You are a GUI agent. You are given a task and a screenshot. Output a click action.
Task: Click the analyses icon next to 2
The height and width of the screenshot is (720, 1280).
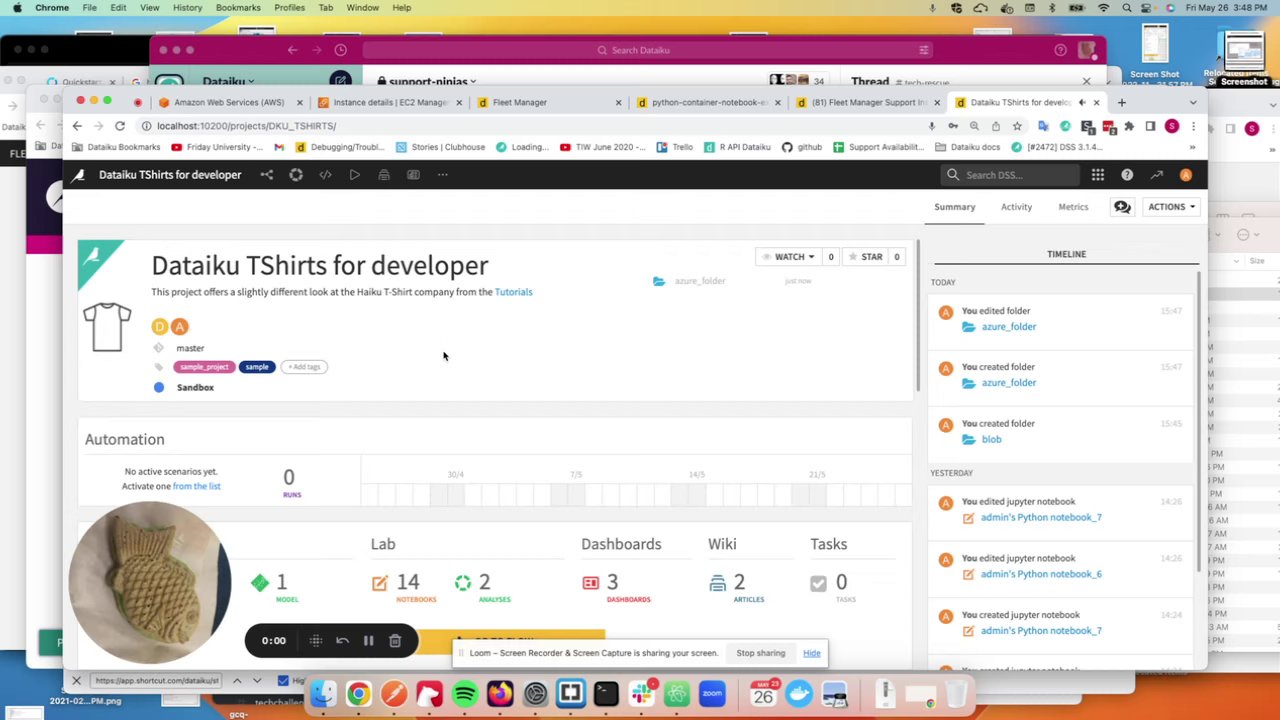tap(463, 582)
